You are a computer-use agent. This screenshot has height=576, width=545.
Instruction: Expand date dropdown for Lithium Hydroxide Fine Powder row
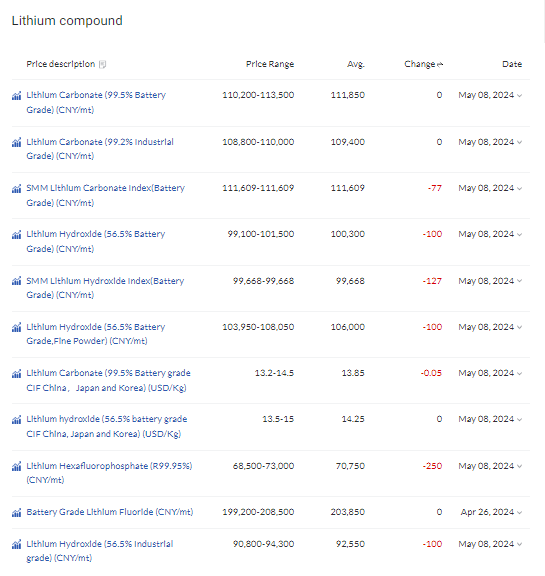point(519,327)
